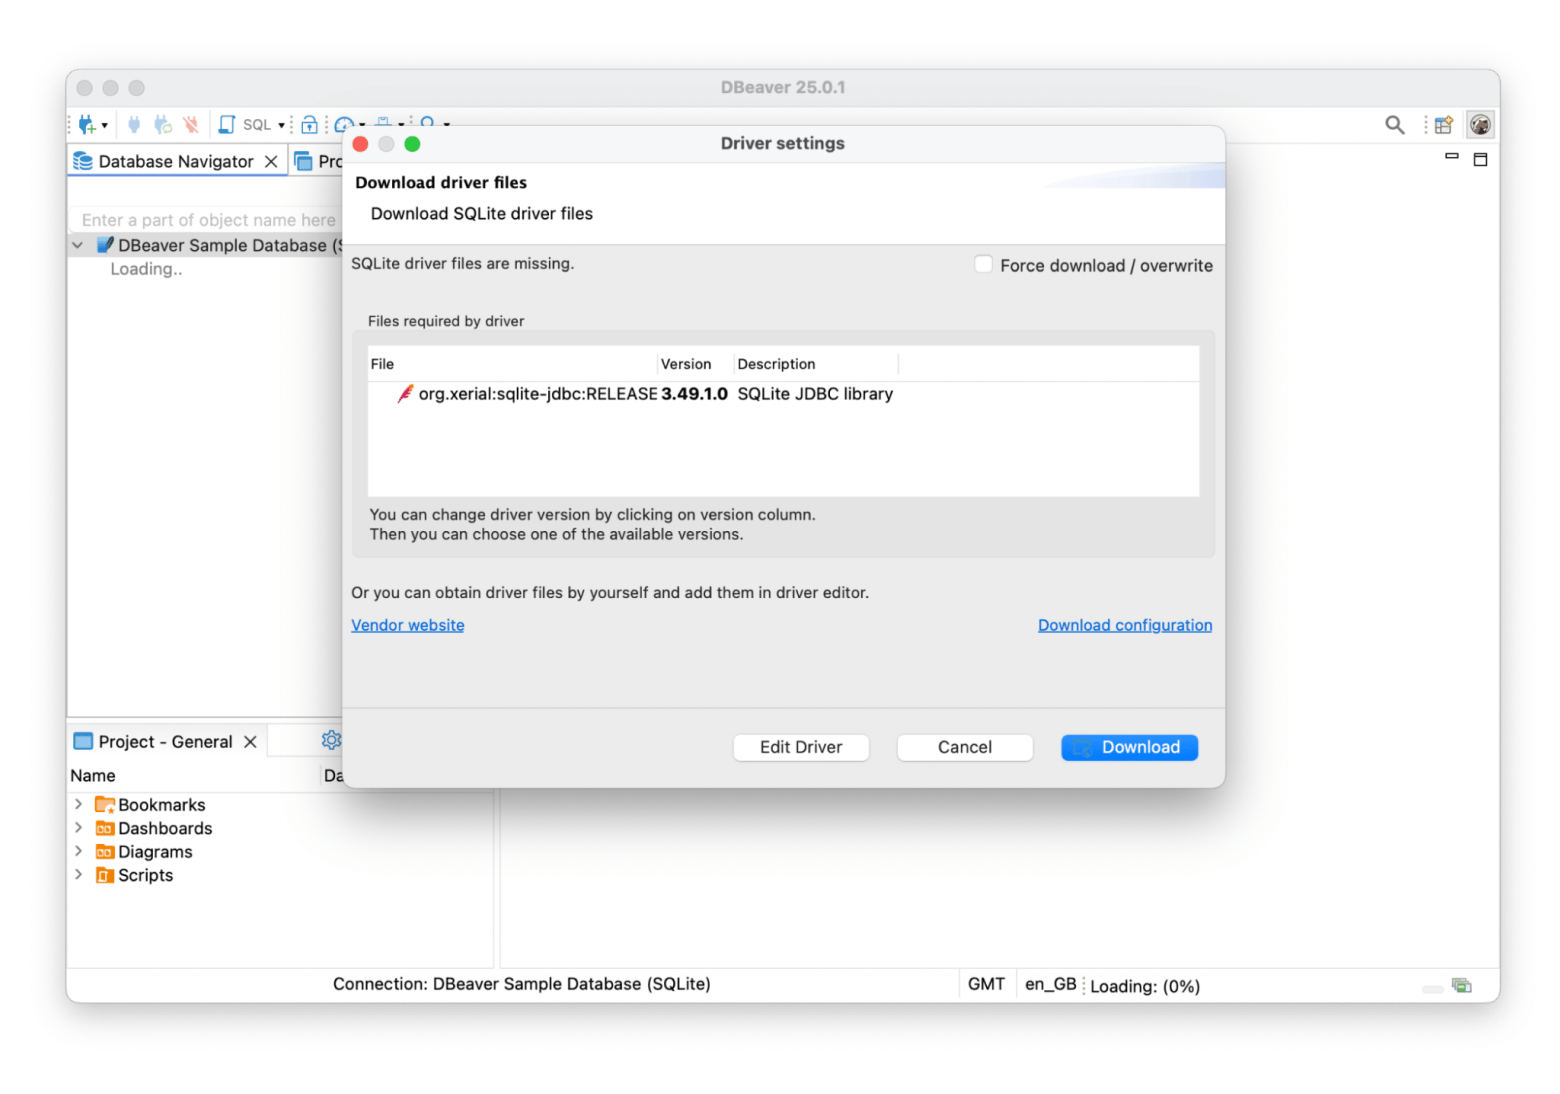The image size is (1560, 1094).
Task: Click version 3.49.1.0 in driver row
Action: click(x=694, y=394)
